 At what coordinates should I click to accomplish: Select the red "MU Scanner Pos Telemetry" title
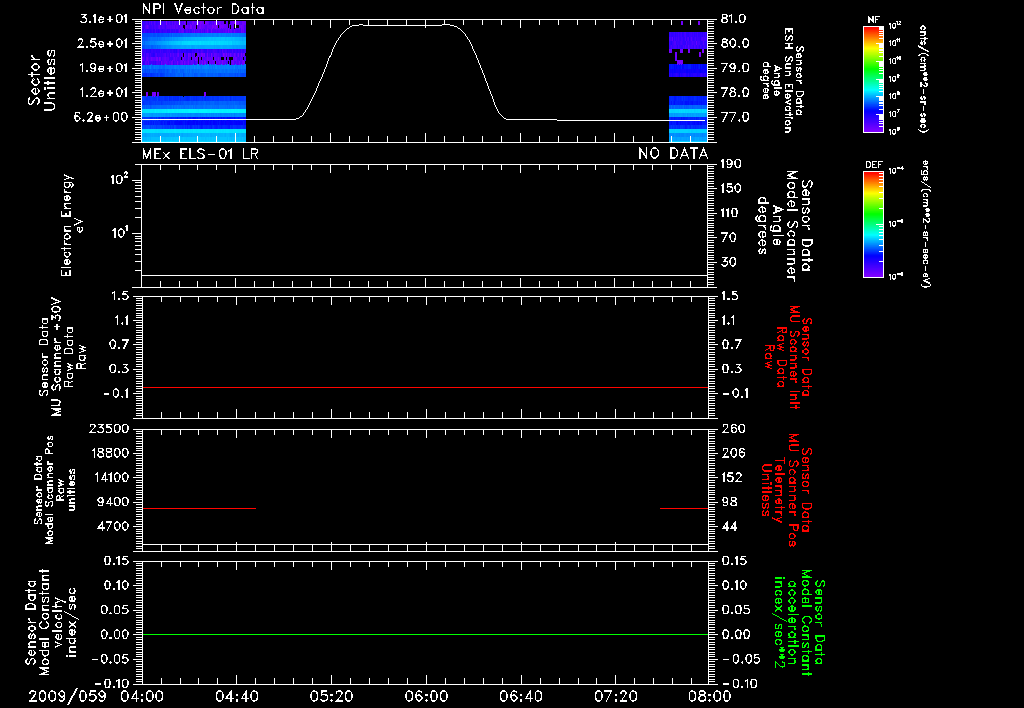786,490
